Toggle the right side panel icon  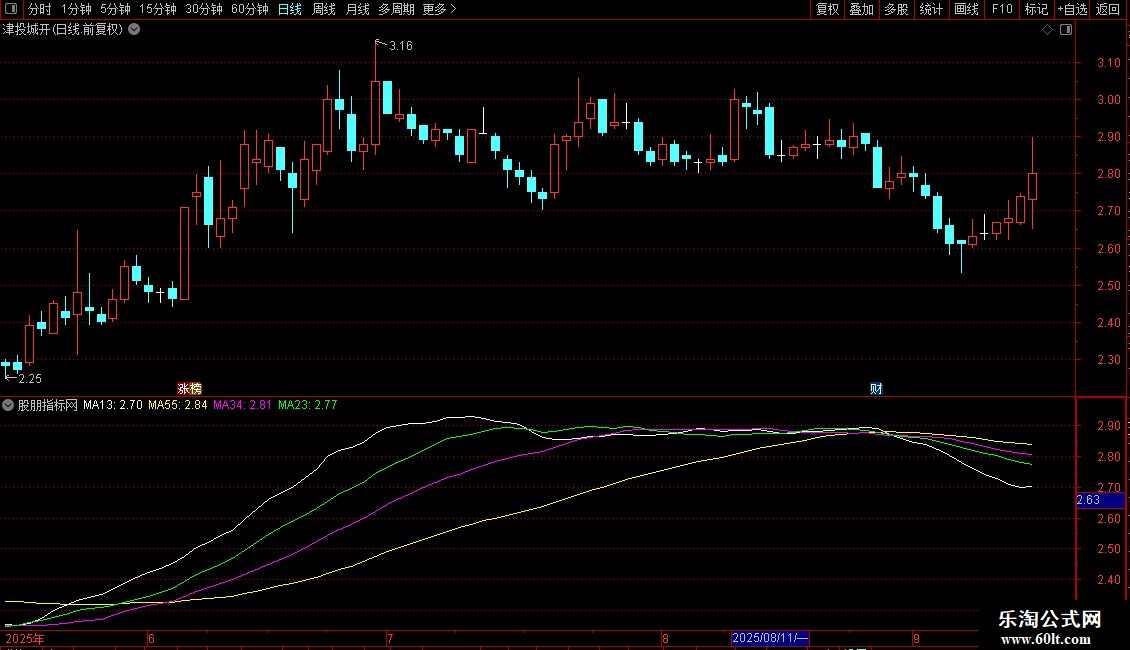click(1066, 30)
